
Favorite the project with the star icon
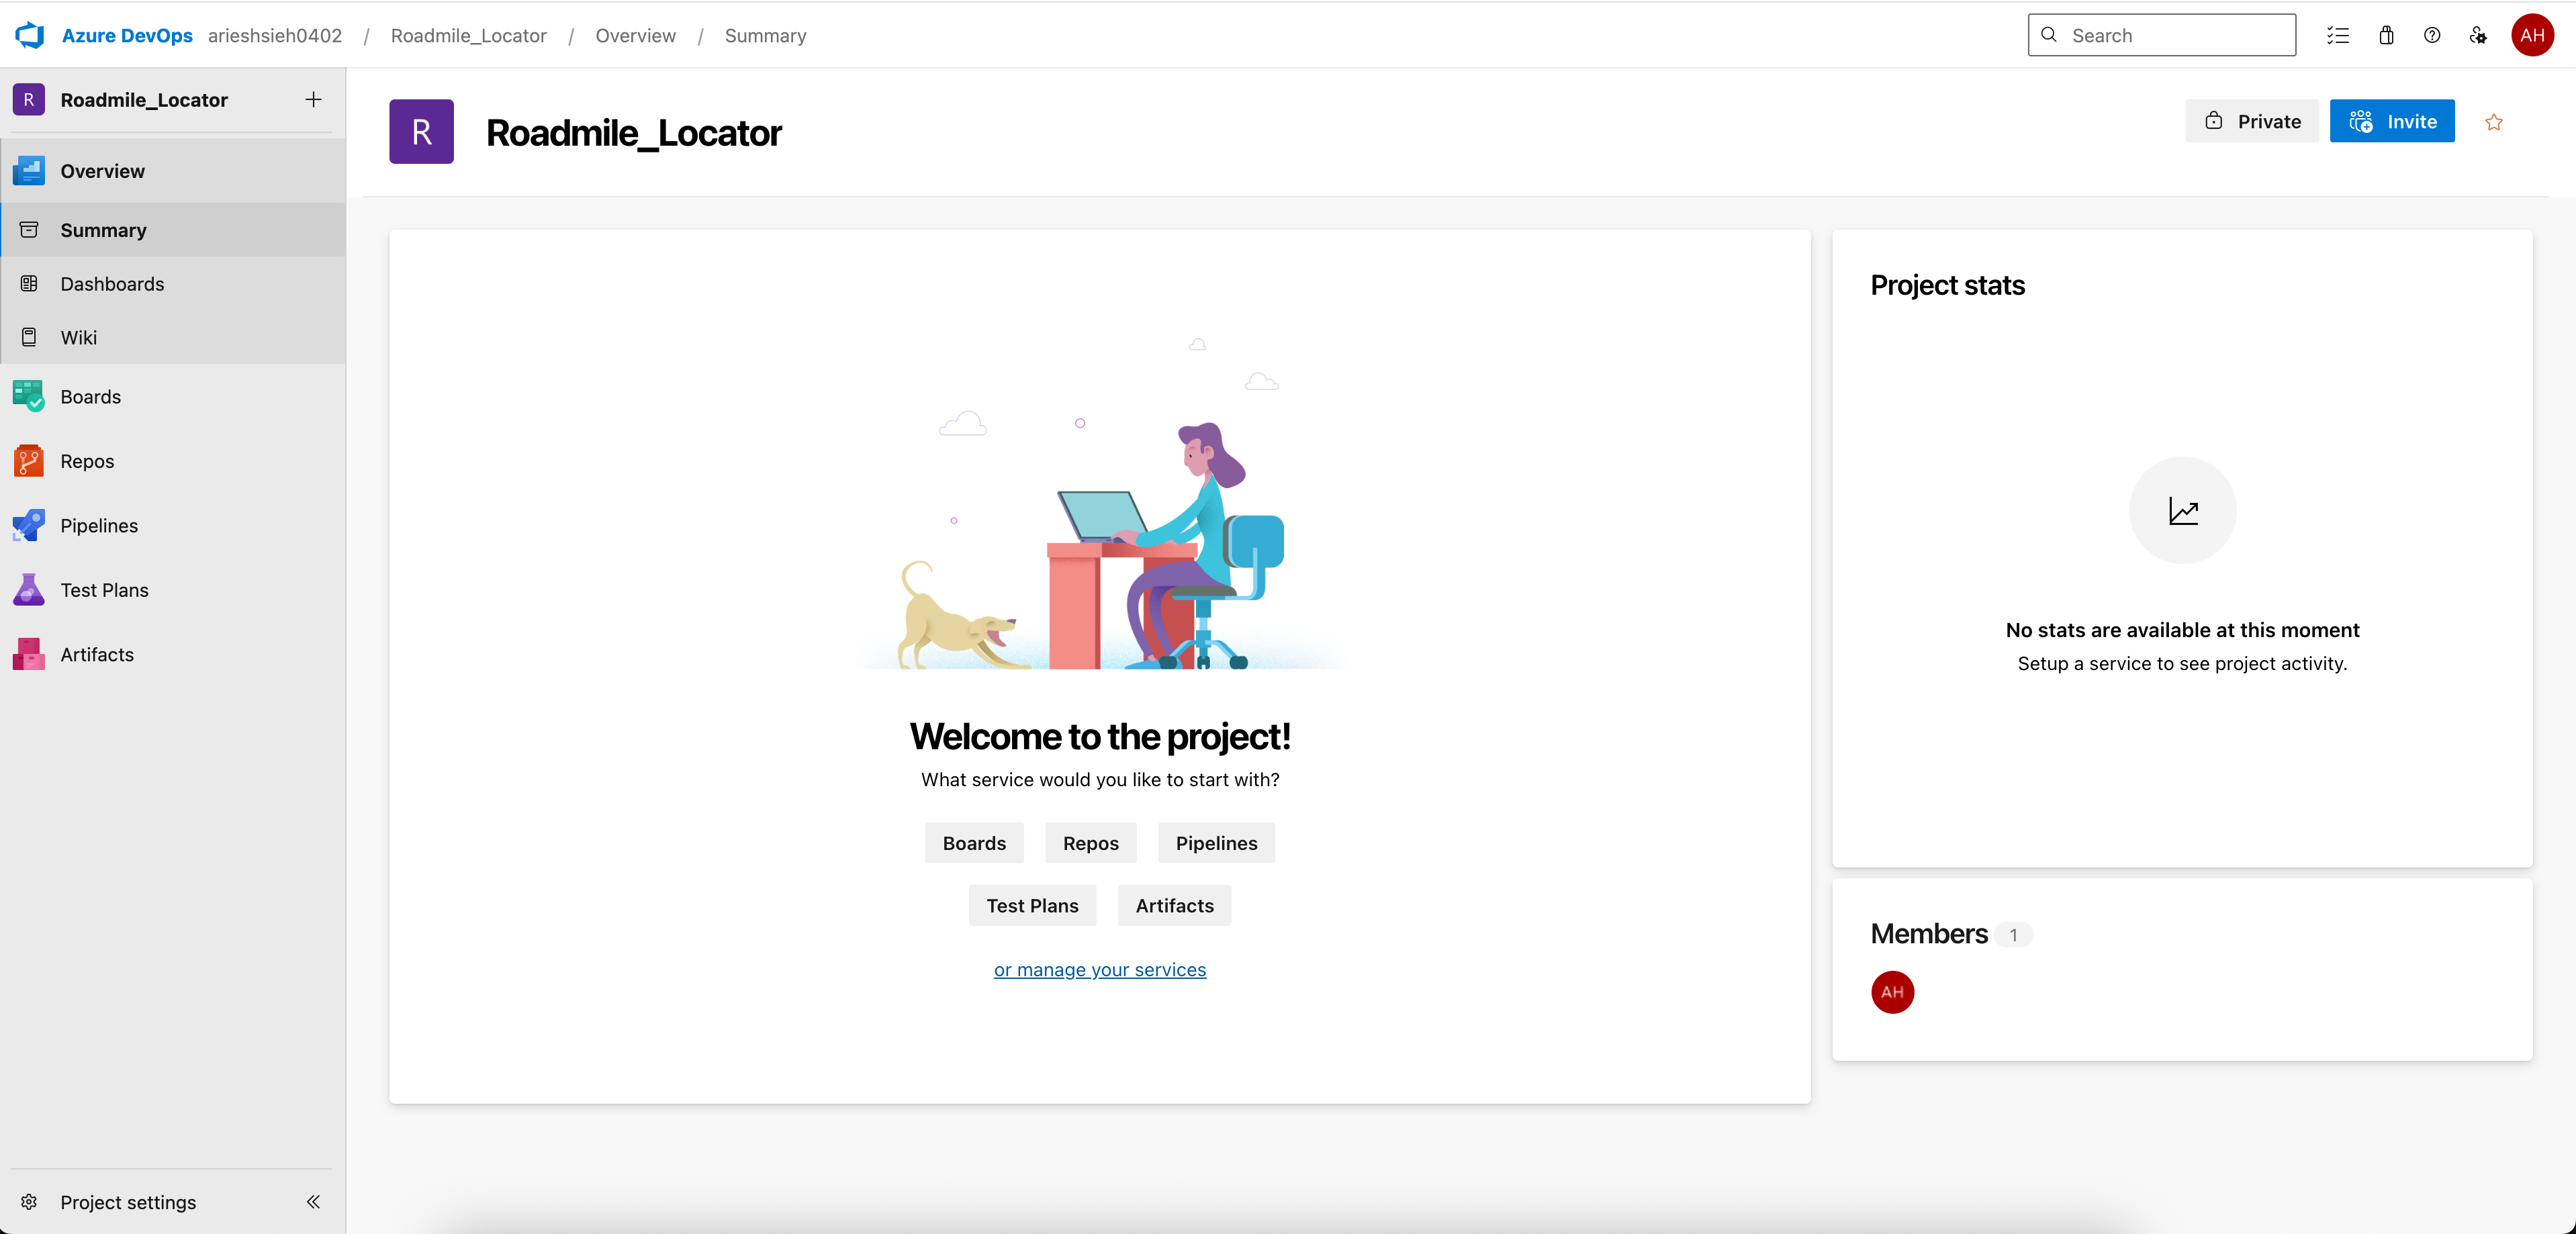point(2493,122)
